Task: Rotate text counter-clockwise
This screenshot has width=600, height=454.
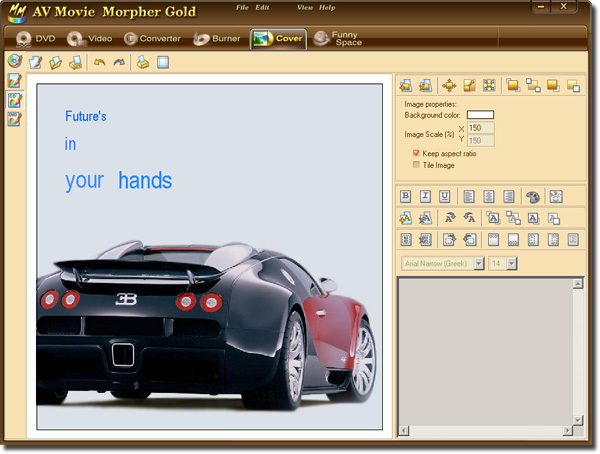Action: [x=469, y=218]
